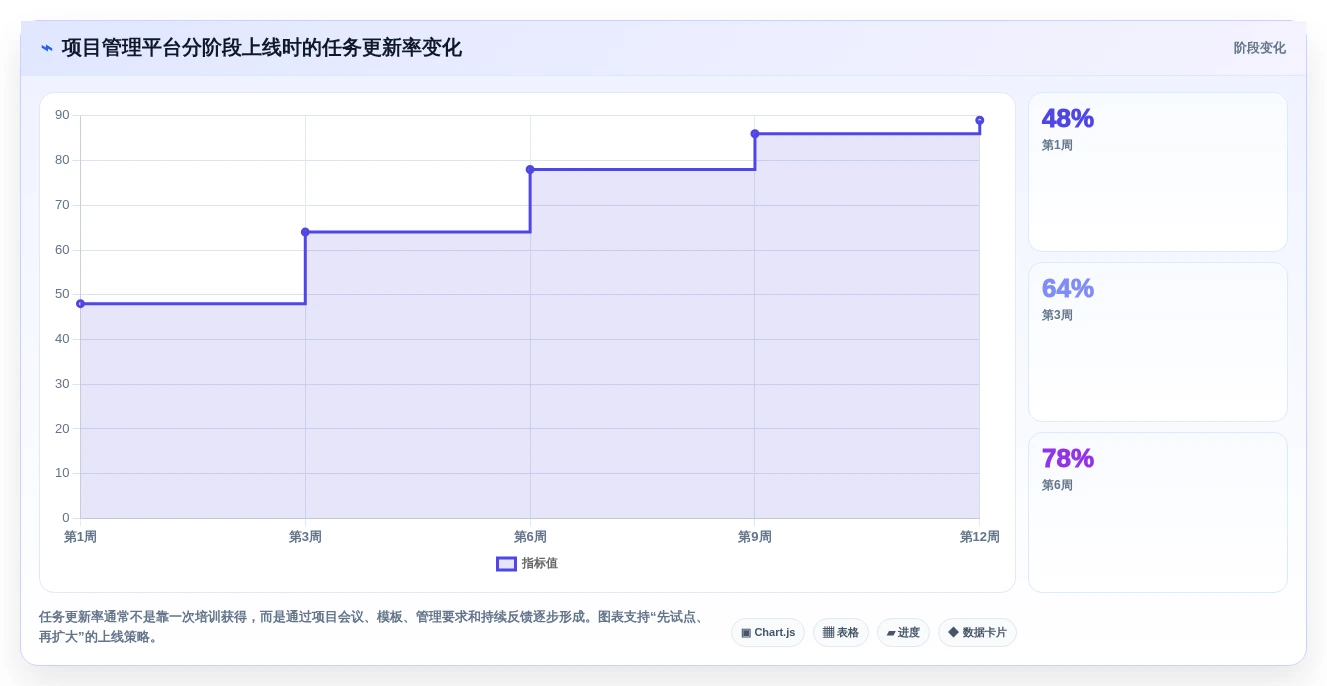Screen dimensions: 1327x686
Task: Click the 第3周 x-axis label
Action: [305, 537]
